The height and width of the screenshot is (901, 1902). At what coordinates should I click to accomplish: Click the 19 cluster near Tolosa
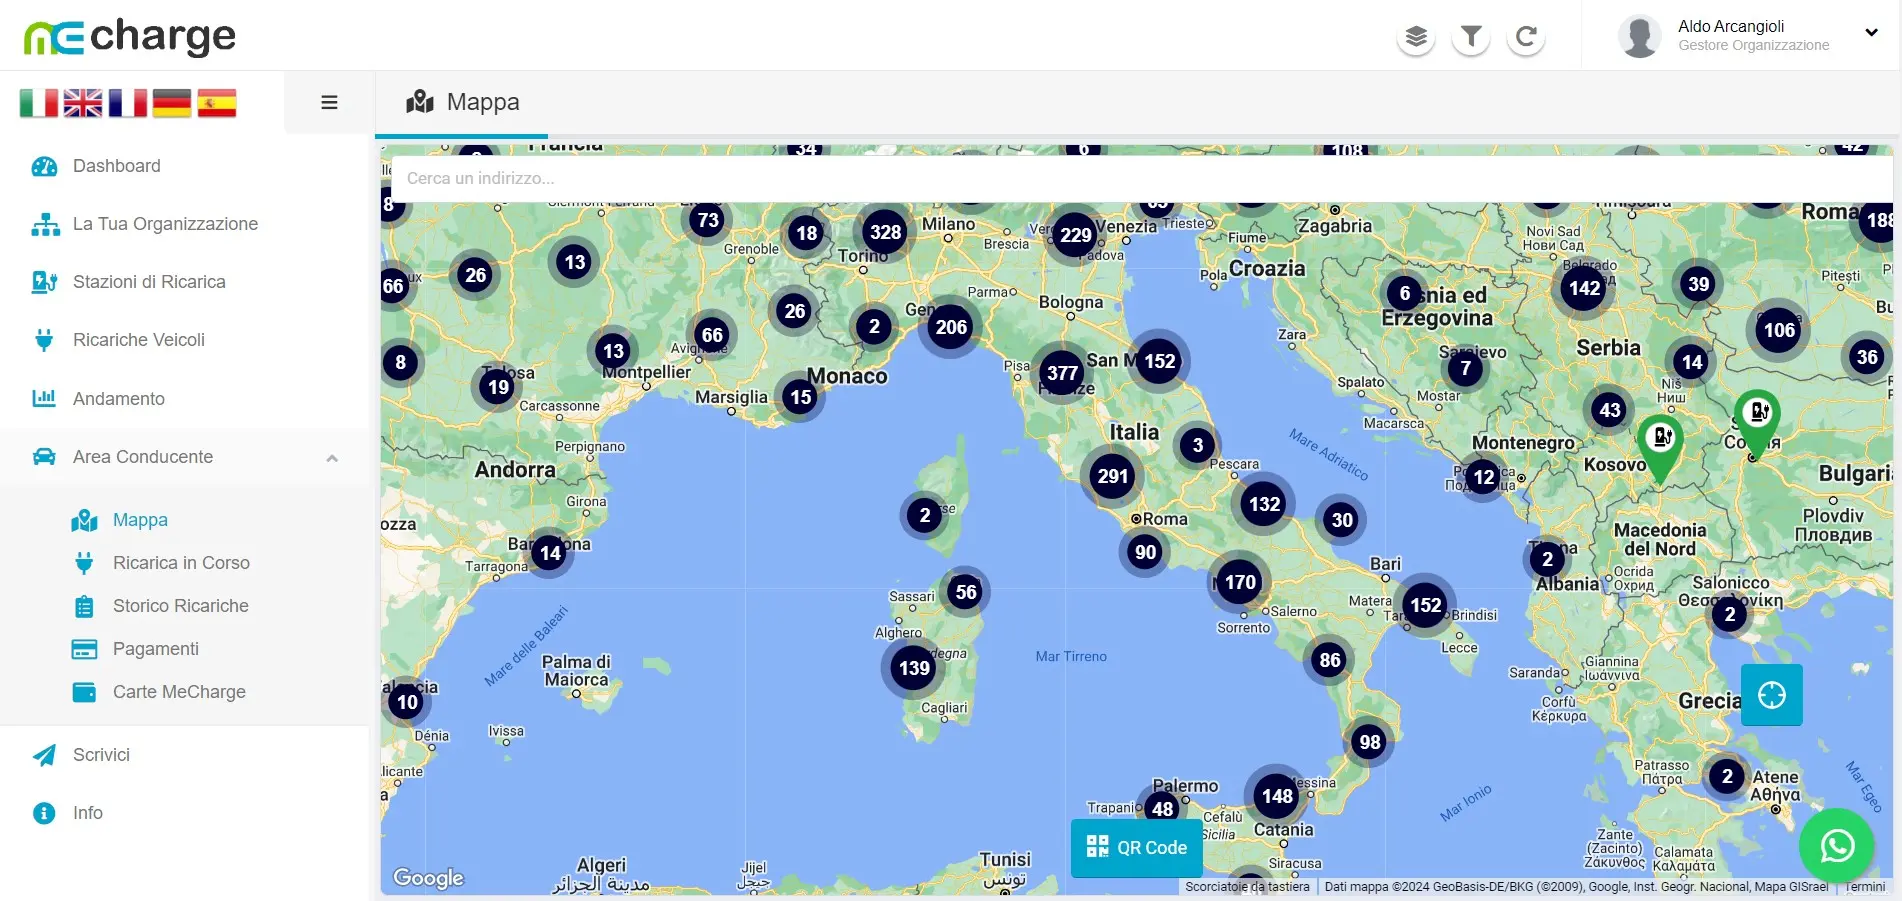[x=498, y=387]
